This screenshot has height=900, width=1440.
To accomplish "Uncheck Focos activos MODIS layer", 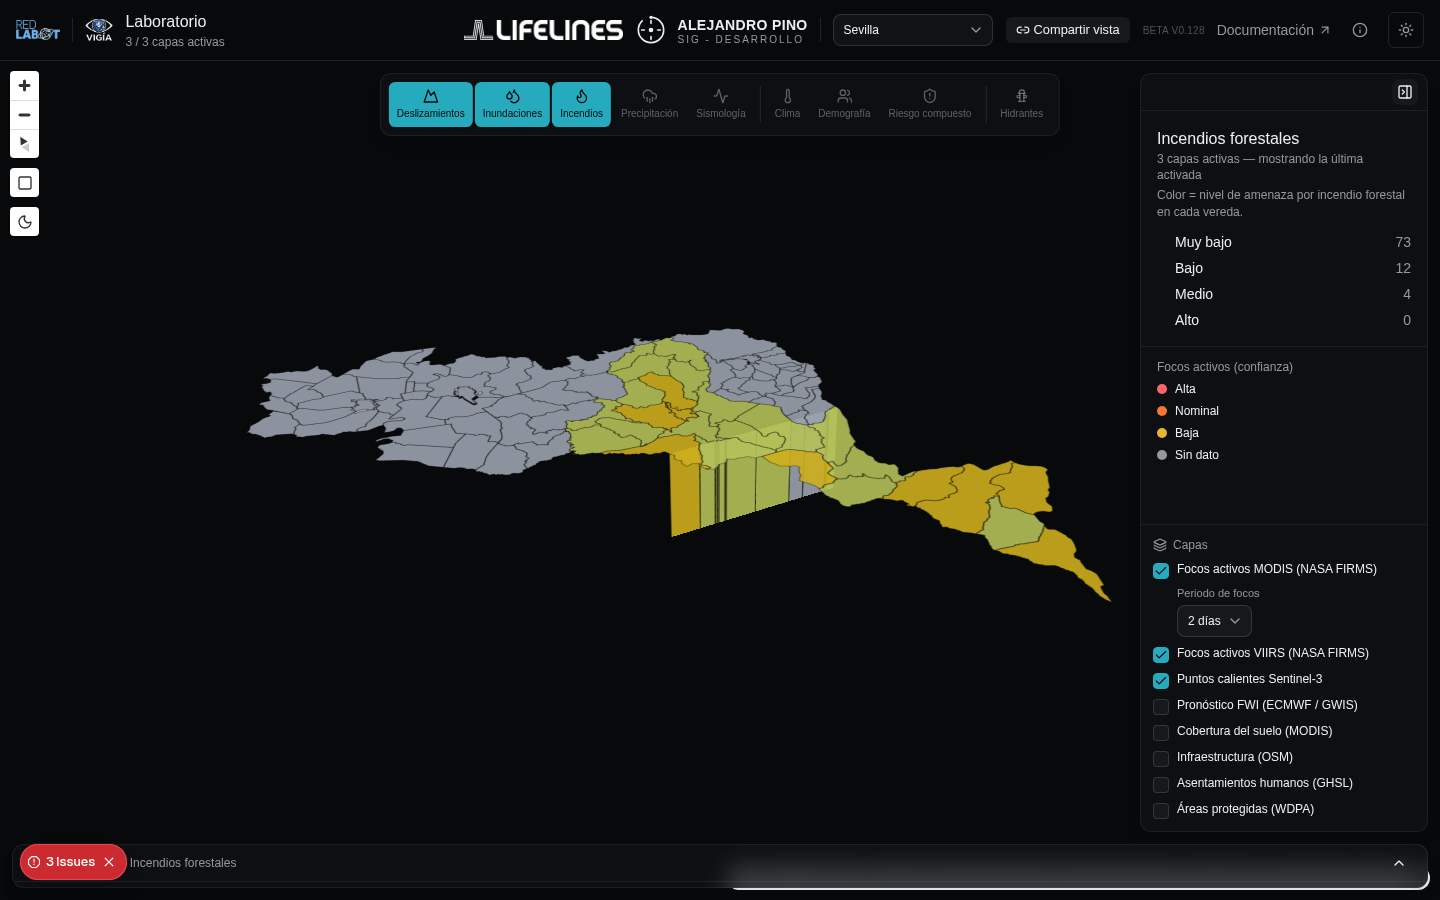I will click(1161, 571).
